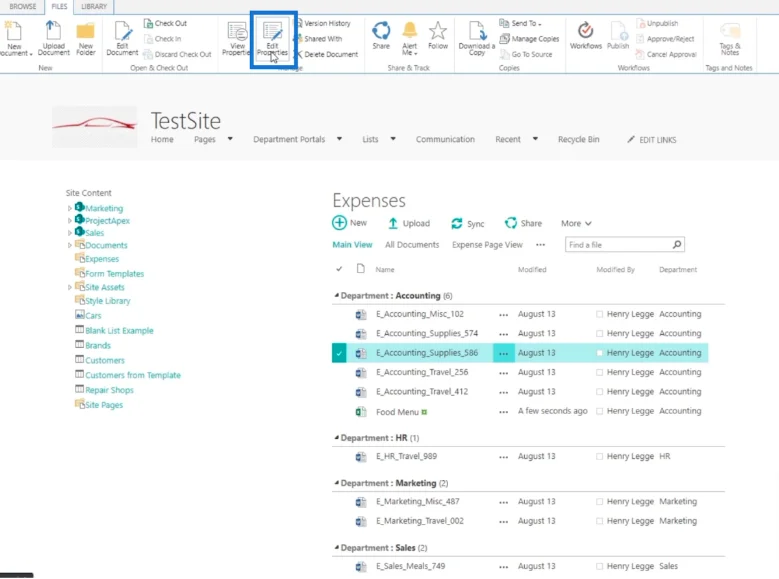The width and height of the screenshot is (779, 579).
Task: Open Tags & Notes
Action: tap(730, 38)
